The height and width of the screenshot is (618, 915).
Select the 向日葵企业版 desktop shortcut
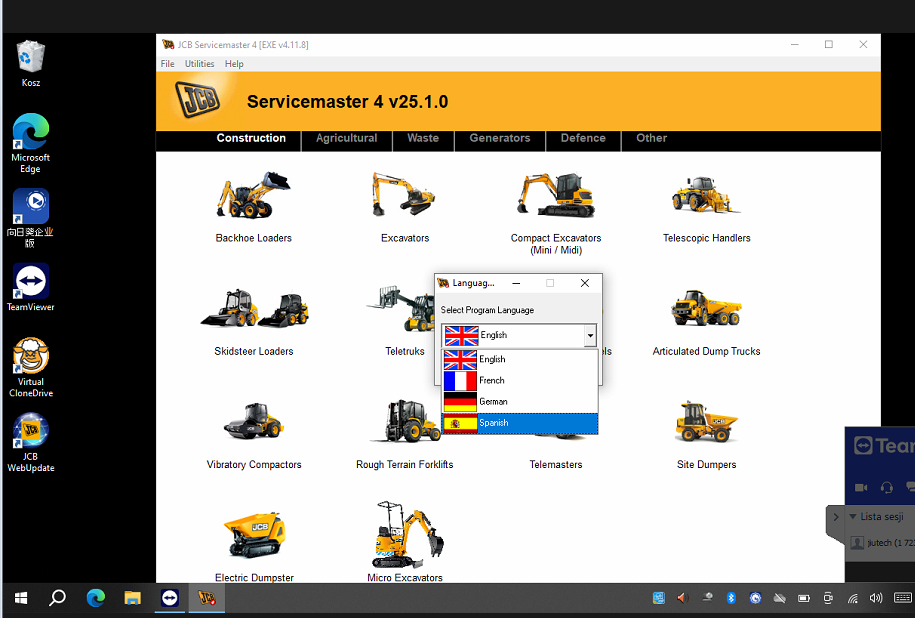[30, 218]
